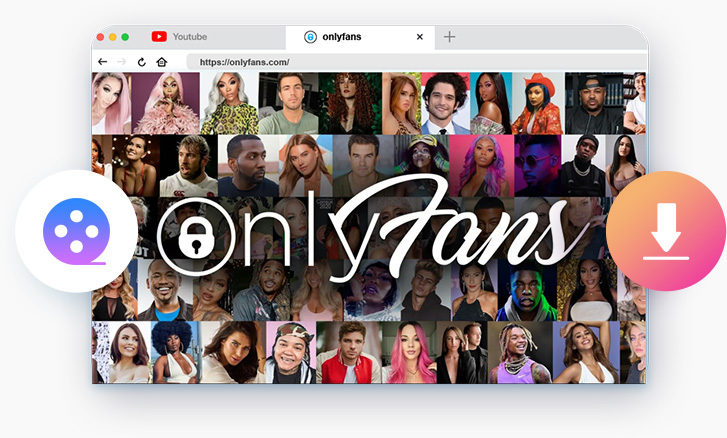Click the address bar with https://onlyfans.com/
The height and width of the screenshot is (438, 727).
pos(416,62)
